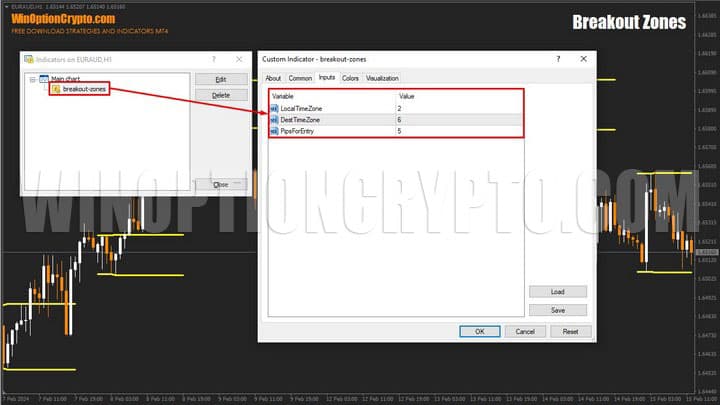720x405 pixels.
Task: Switch to the Colors tab
Action: click(350, 78)
